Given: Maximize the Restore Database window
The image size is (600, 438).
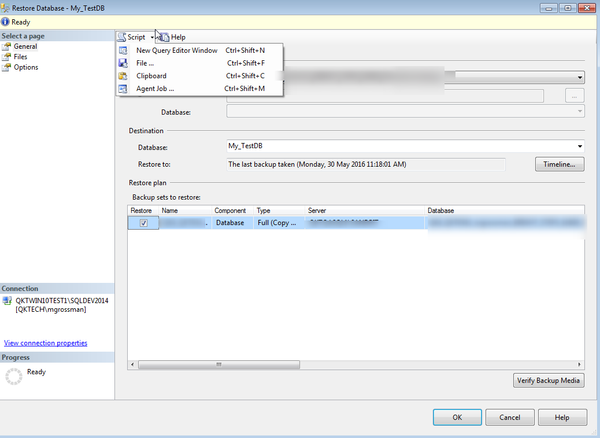Looking at the screenshot, I should pyautogui.click(x=568, y=8).
